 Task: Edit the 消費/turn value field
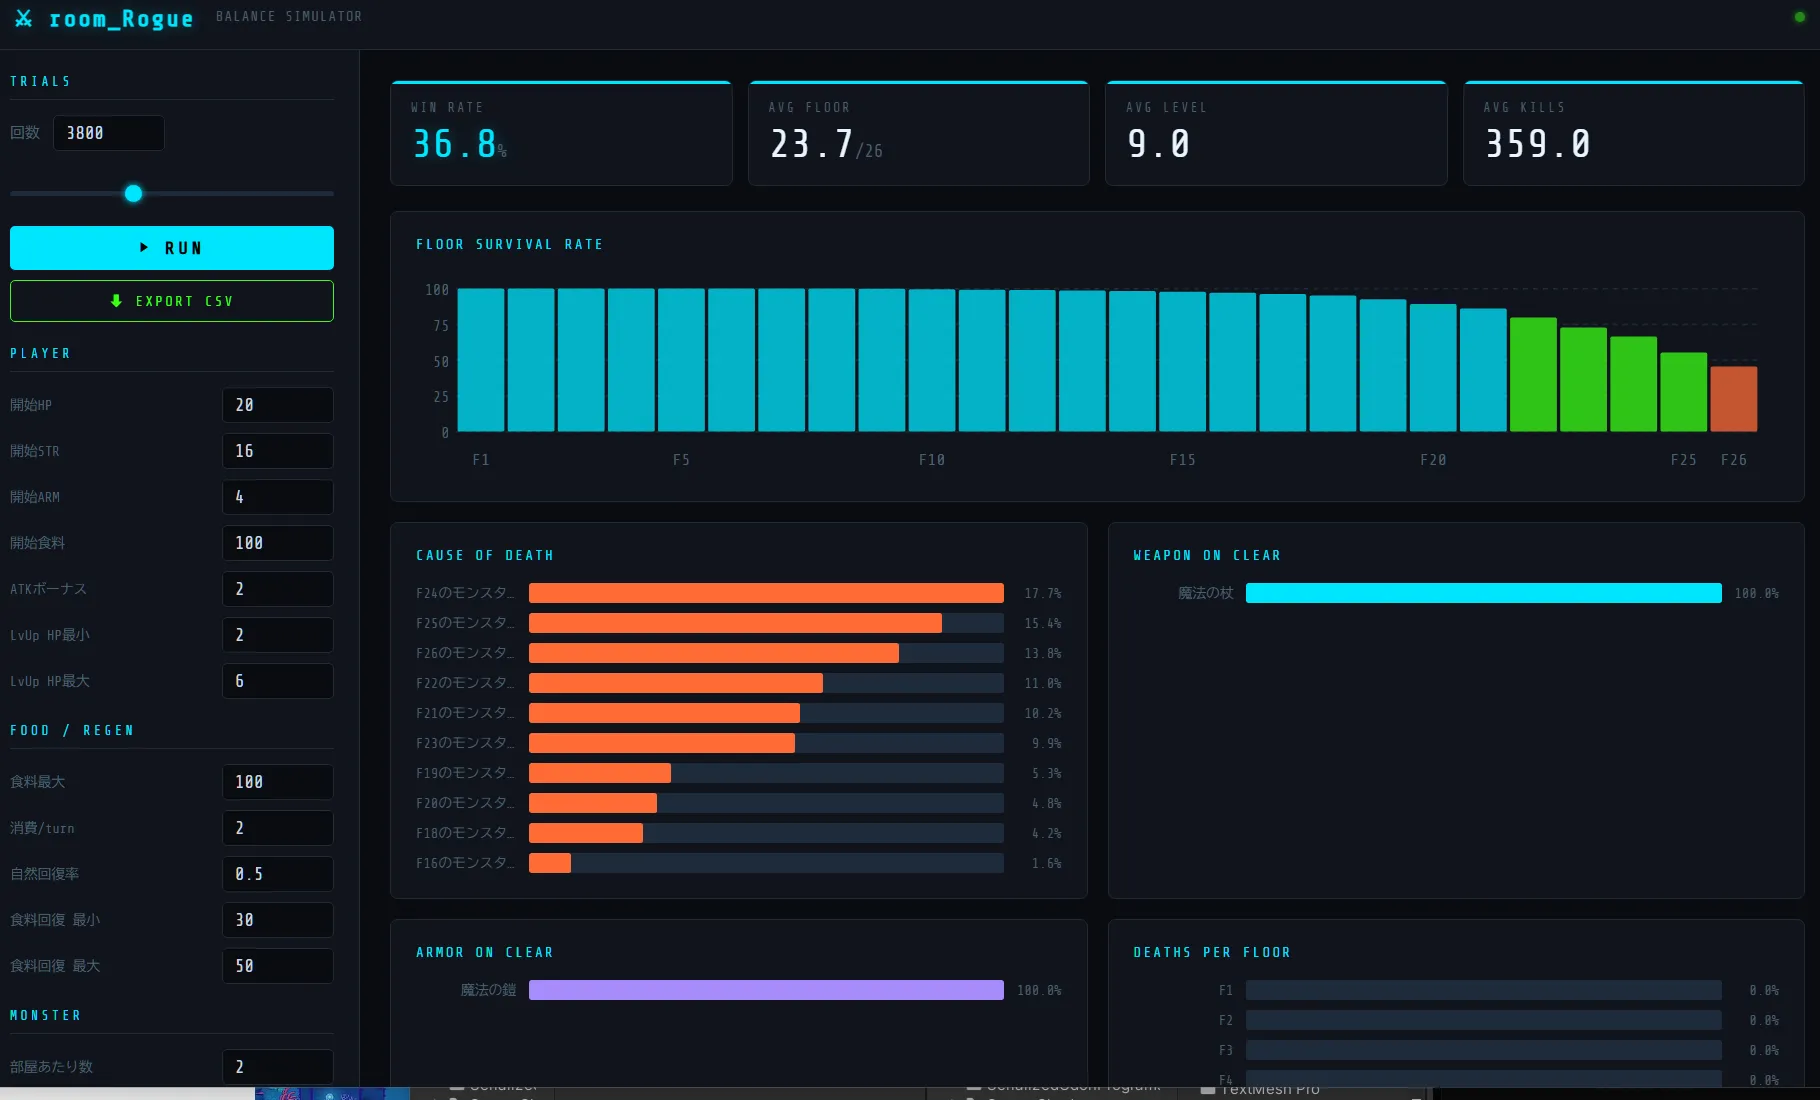(x=277, y=828)
